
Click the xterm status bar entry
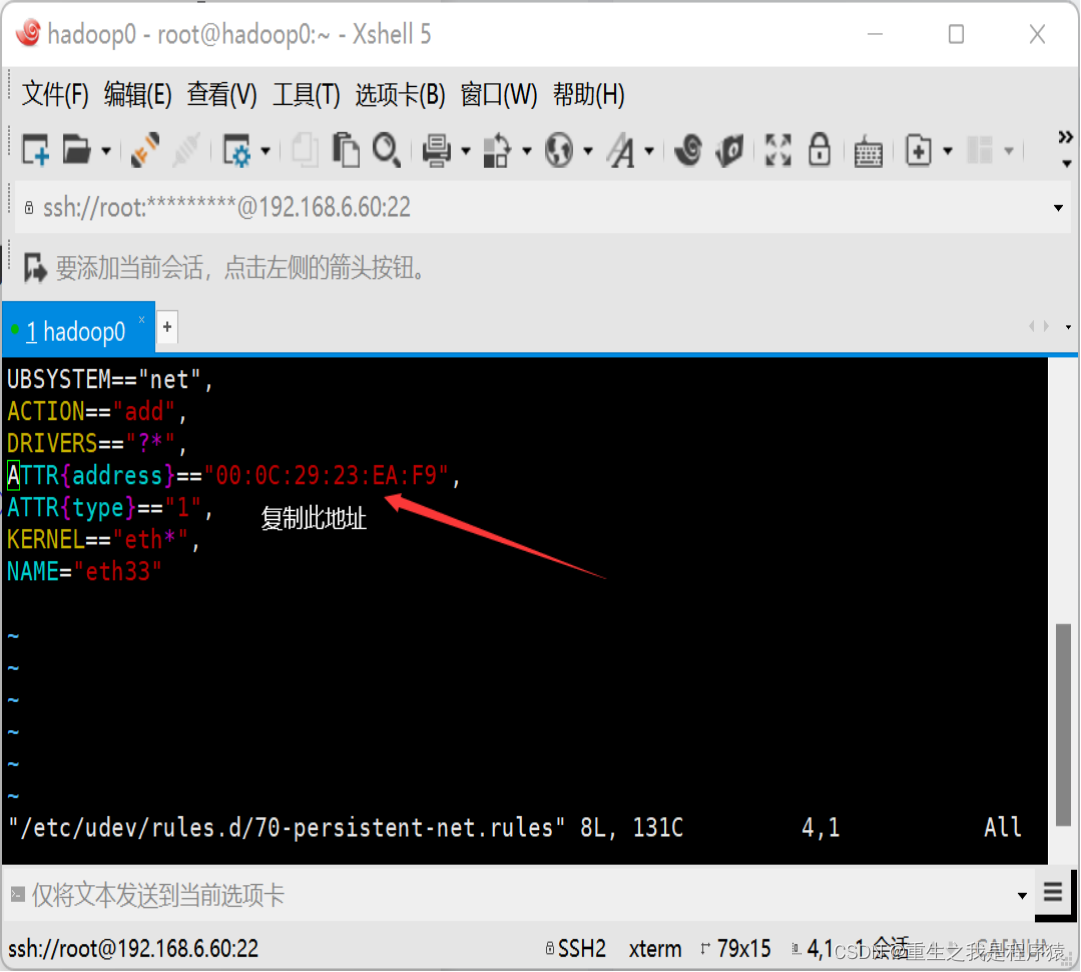point(655,949)
